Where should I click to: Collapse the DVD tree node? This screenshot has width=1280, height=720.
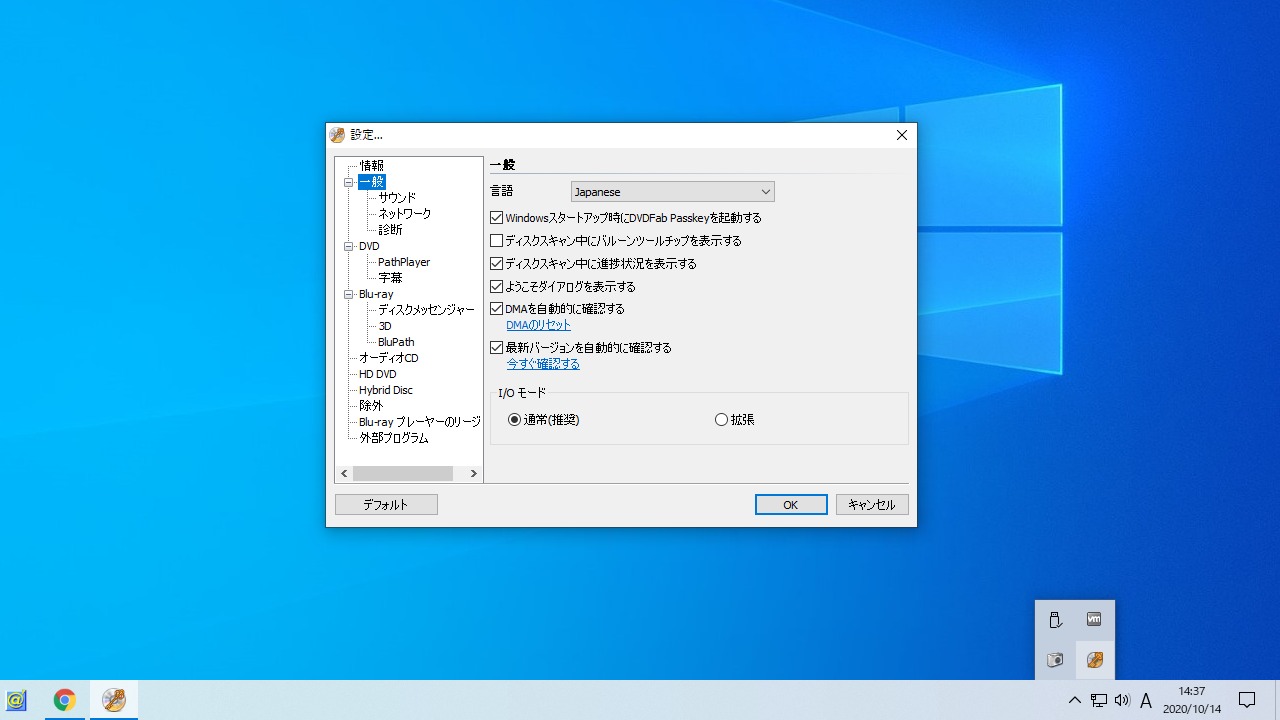pos(349,246)
